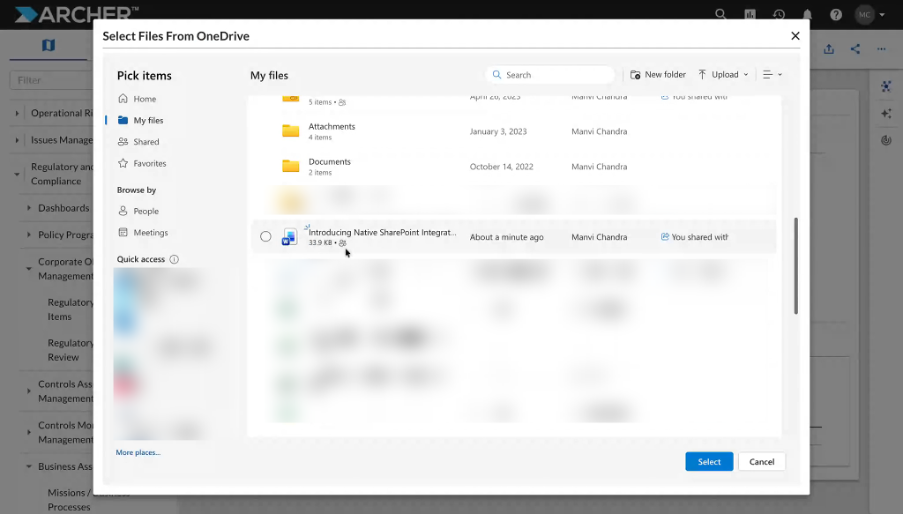
Task: Close the Select Files From OneDrive dialog
Action: pyautogui.click(x=795, y=36)
